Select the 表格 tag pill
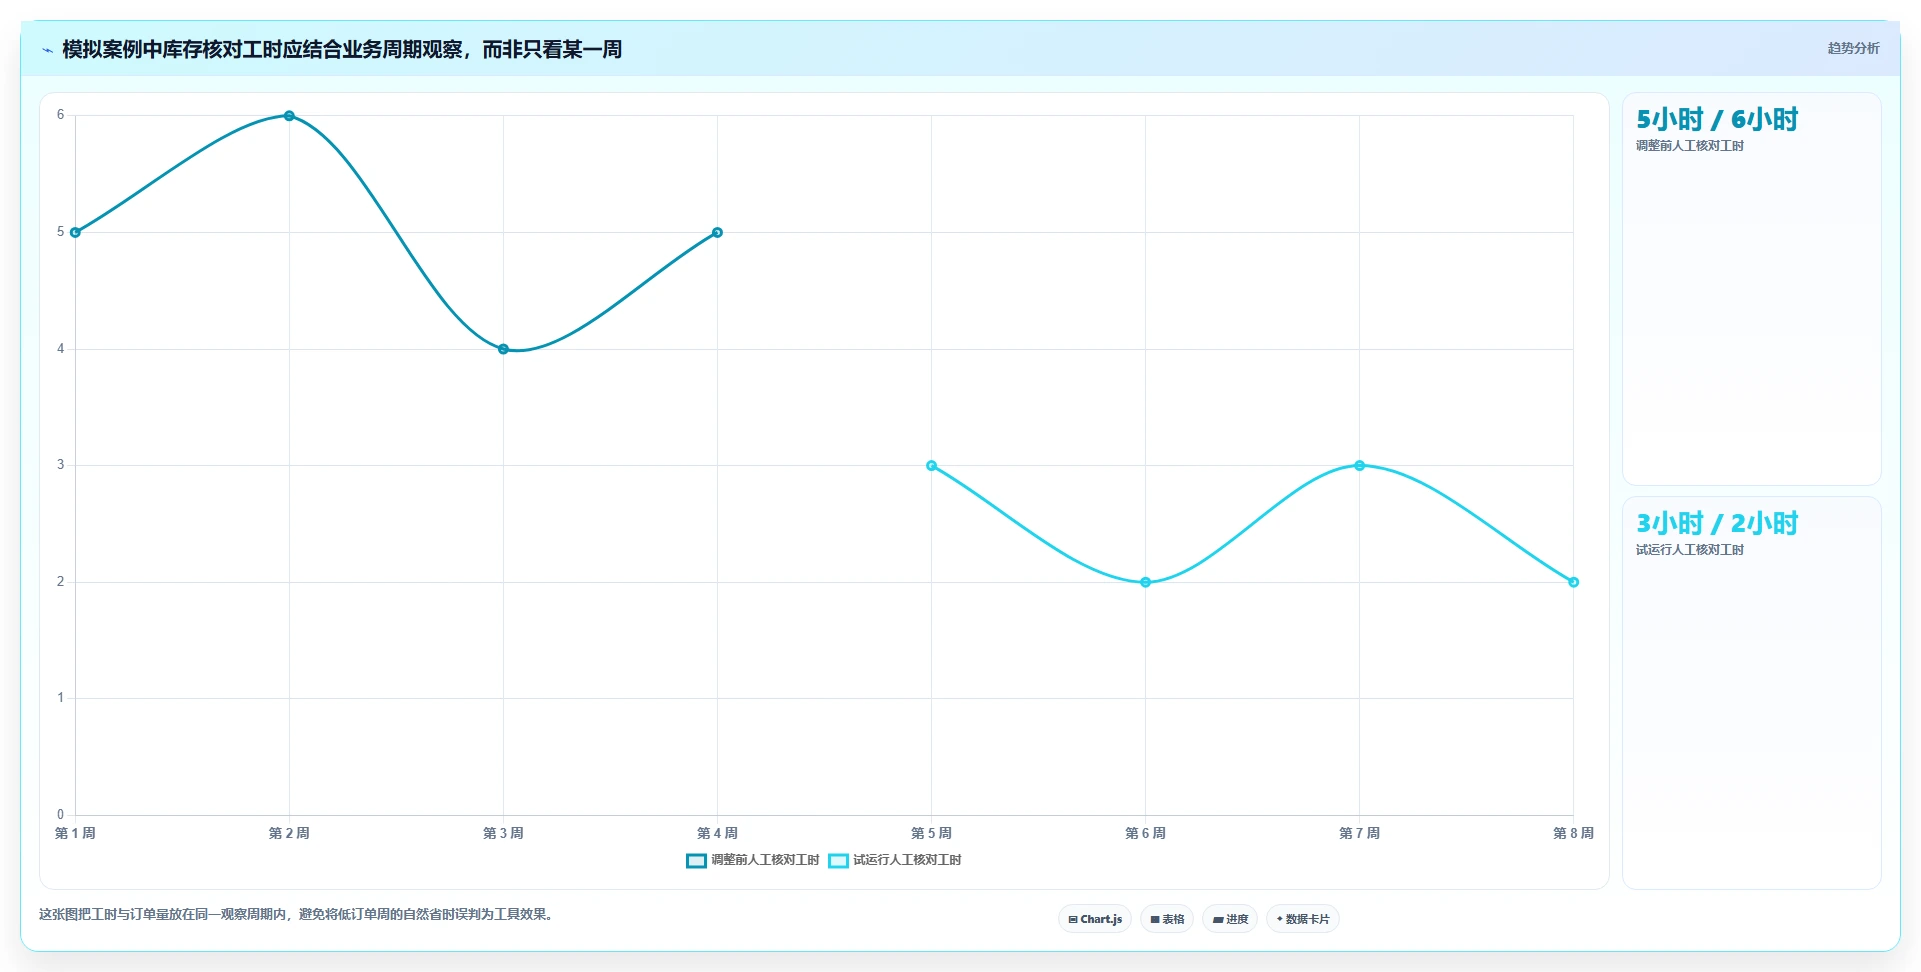Image resolution: width=1921 pixels, height=972 pixels. click(x=1167, y=919)
